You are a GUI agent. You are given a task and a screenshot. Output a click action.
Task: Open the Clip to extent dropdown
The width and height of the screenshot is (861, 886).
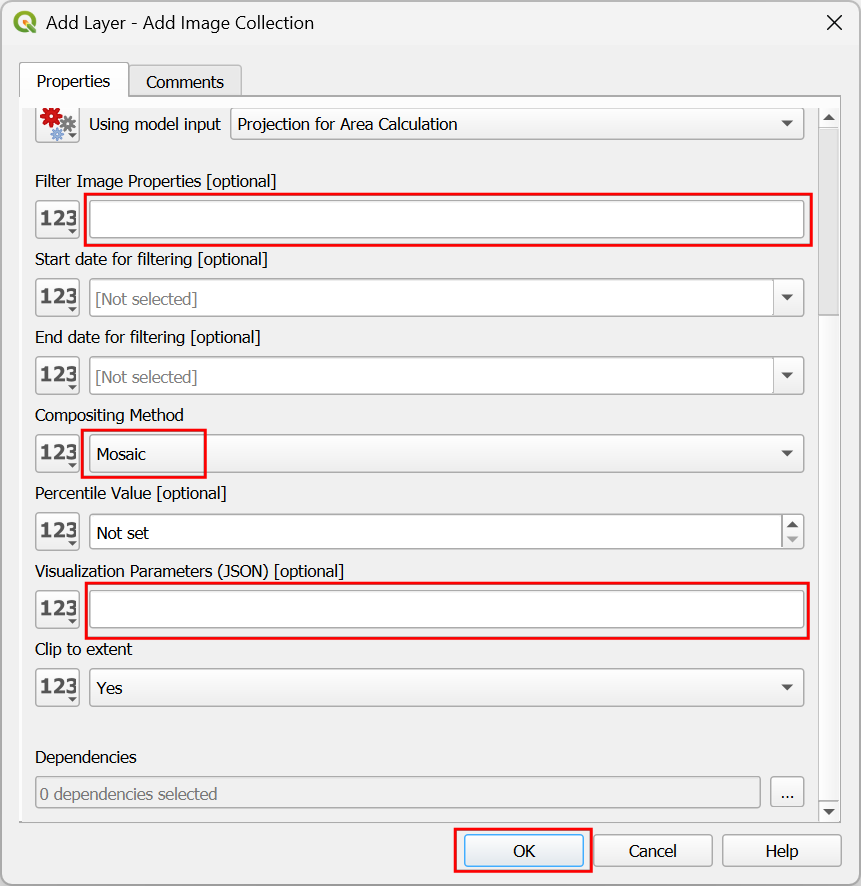click(446, 688)
